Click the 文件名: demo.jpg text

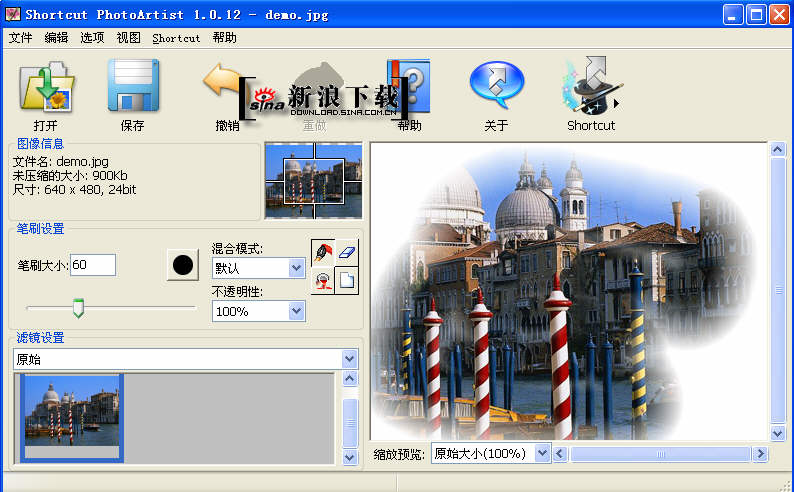click(x=61, y=162)
